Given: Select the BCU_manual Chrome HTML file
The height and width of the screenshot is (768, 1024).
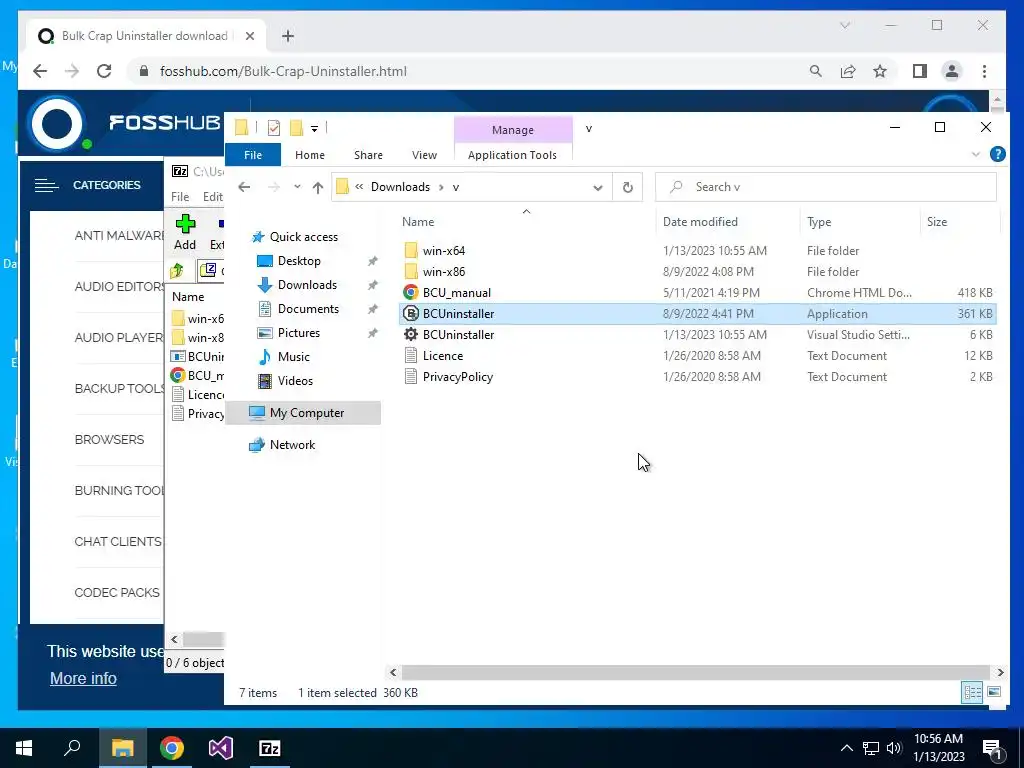Looking at the screenshot, I should coord(456,293).
